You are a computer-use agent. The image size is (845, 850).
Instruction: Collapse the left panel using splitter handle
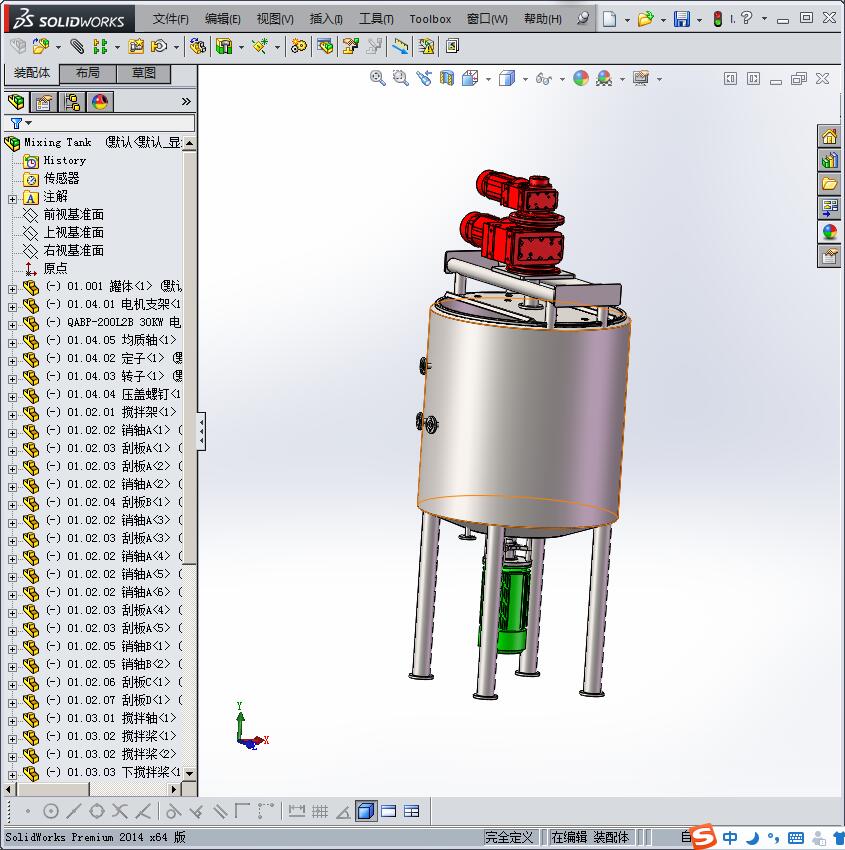(201, 431)
